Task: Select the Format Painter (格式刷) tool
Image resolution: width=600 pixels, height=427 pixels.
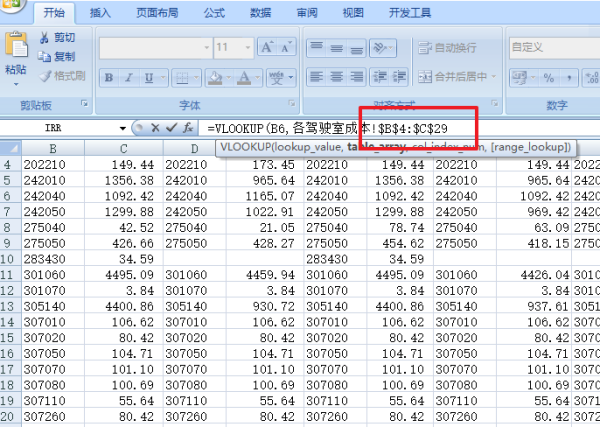Action: point(45,75)
